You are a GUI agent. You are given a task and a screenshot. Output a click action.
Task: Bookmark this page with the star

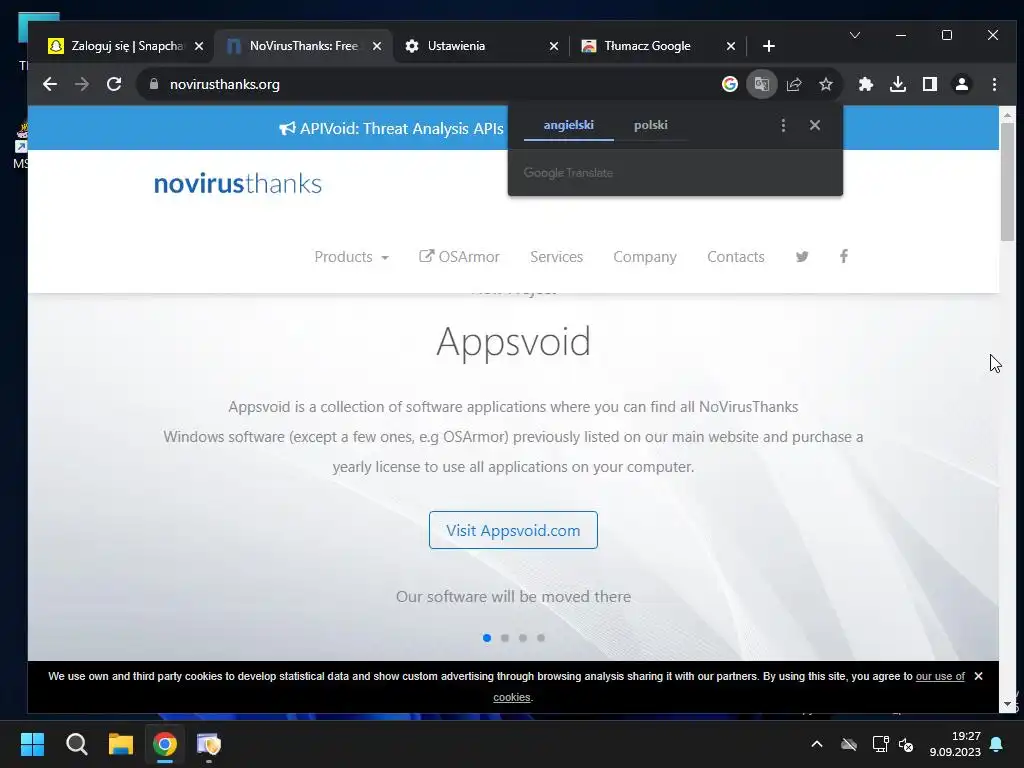pyautogui.click(x=826, y=84)
